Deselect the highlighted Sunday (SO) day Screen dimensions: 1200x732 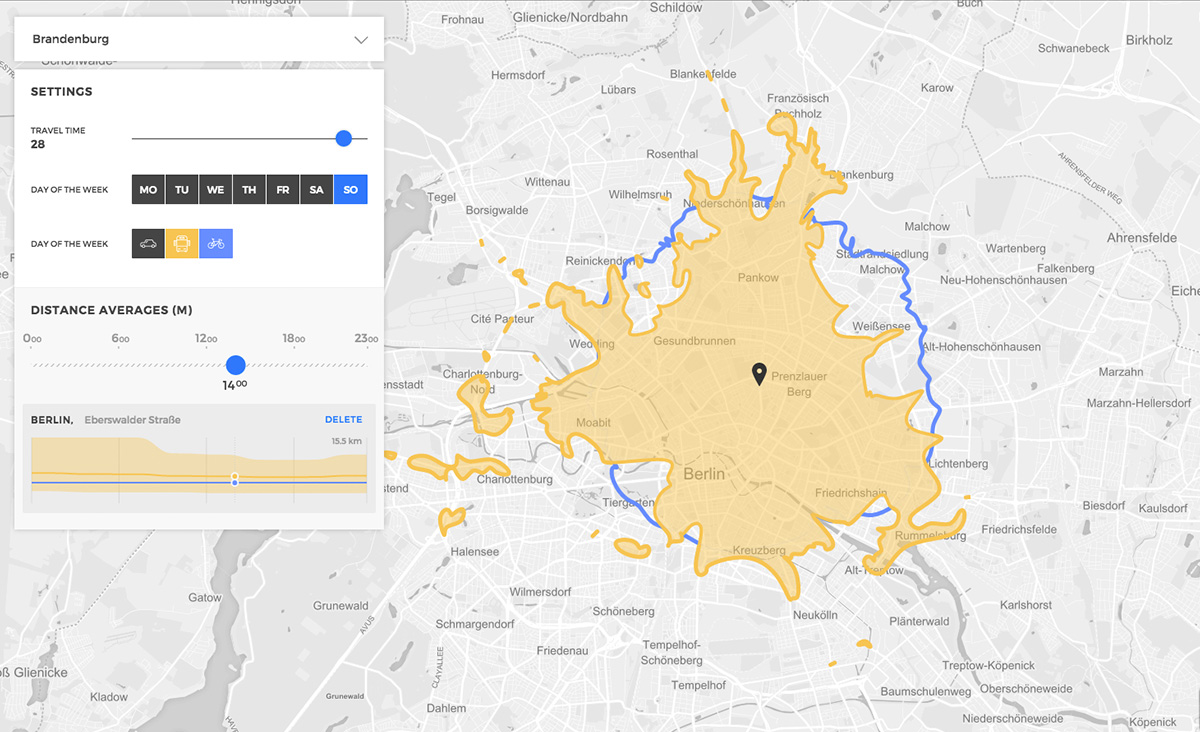(x=350, y=189)
